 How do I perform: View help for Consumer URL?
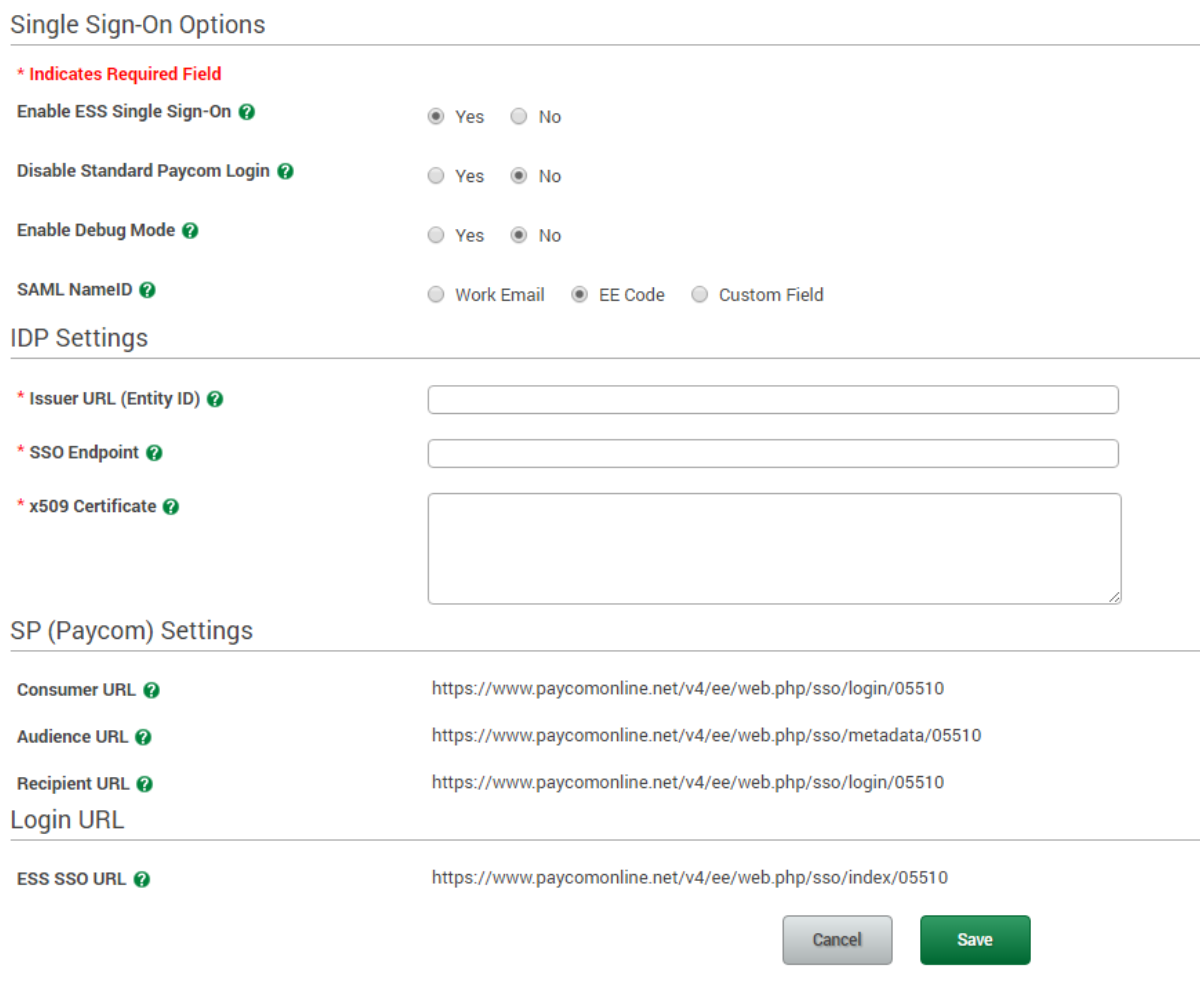[x=150, y=689]
